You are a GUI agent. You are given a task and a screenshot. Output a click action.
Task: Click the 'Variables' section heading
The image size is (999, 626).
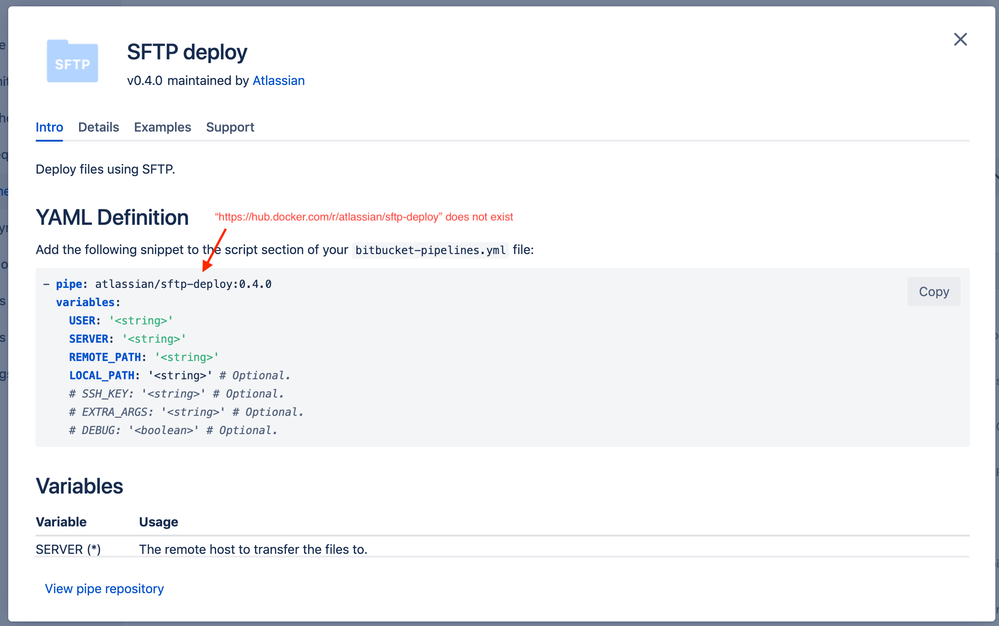pyautogui.click(x=80, y=487)
